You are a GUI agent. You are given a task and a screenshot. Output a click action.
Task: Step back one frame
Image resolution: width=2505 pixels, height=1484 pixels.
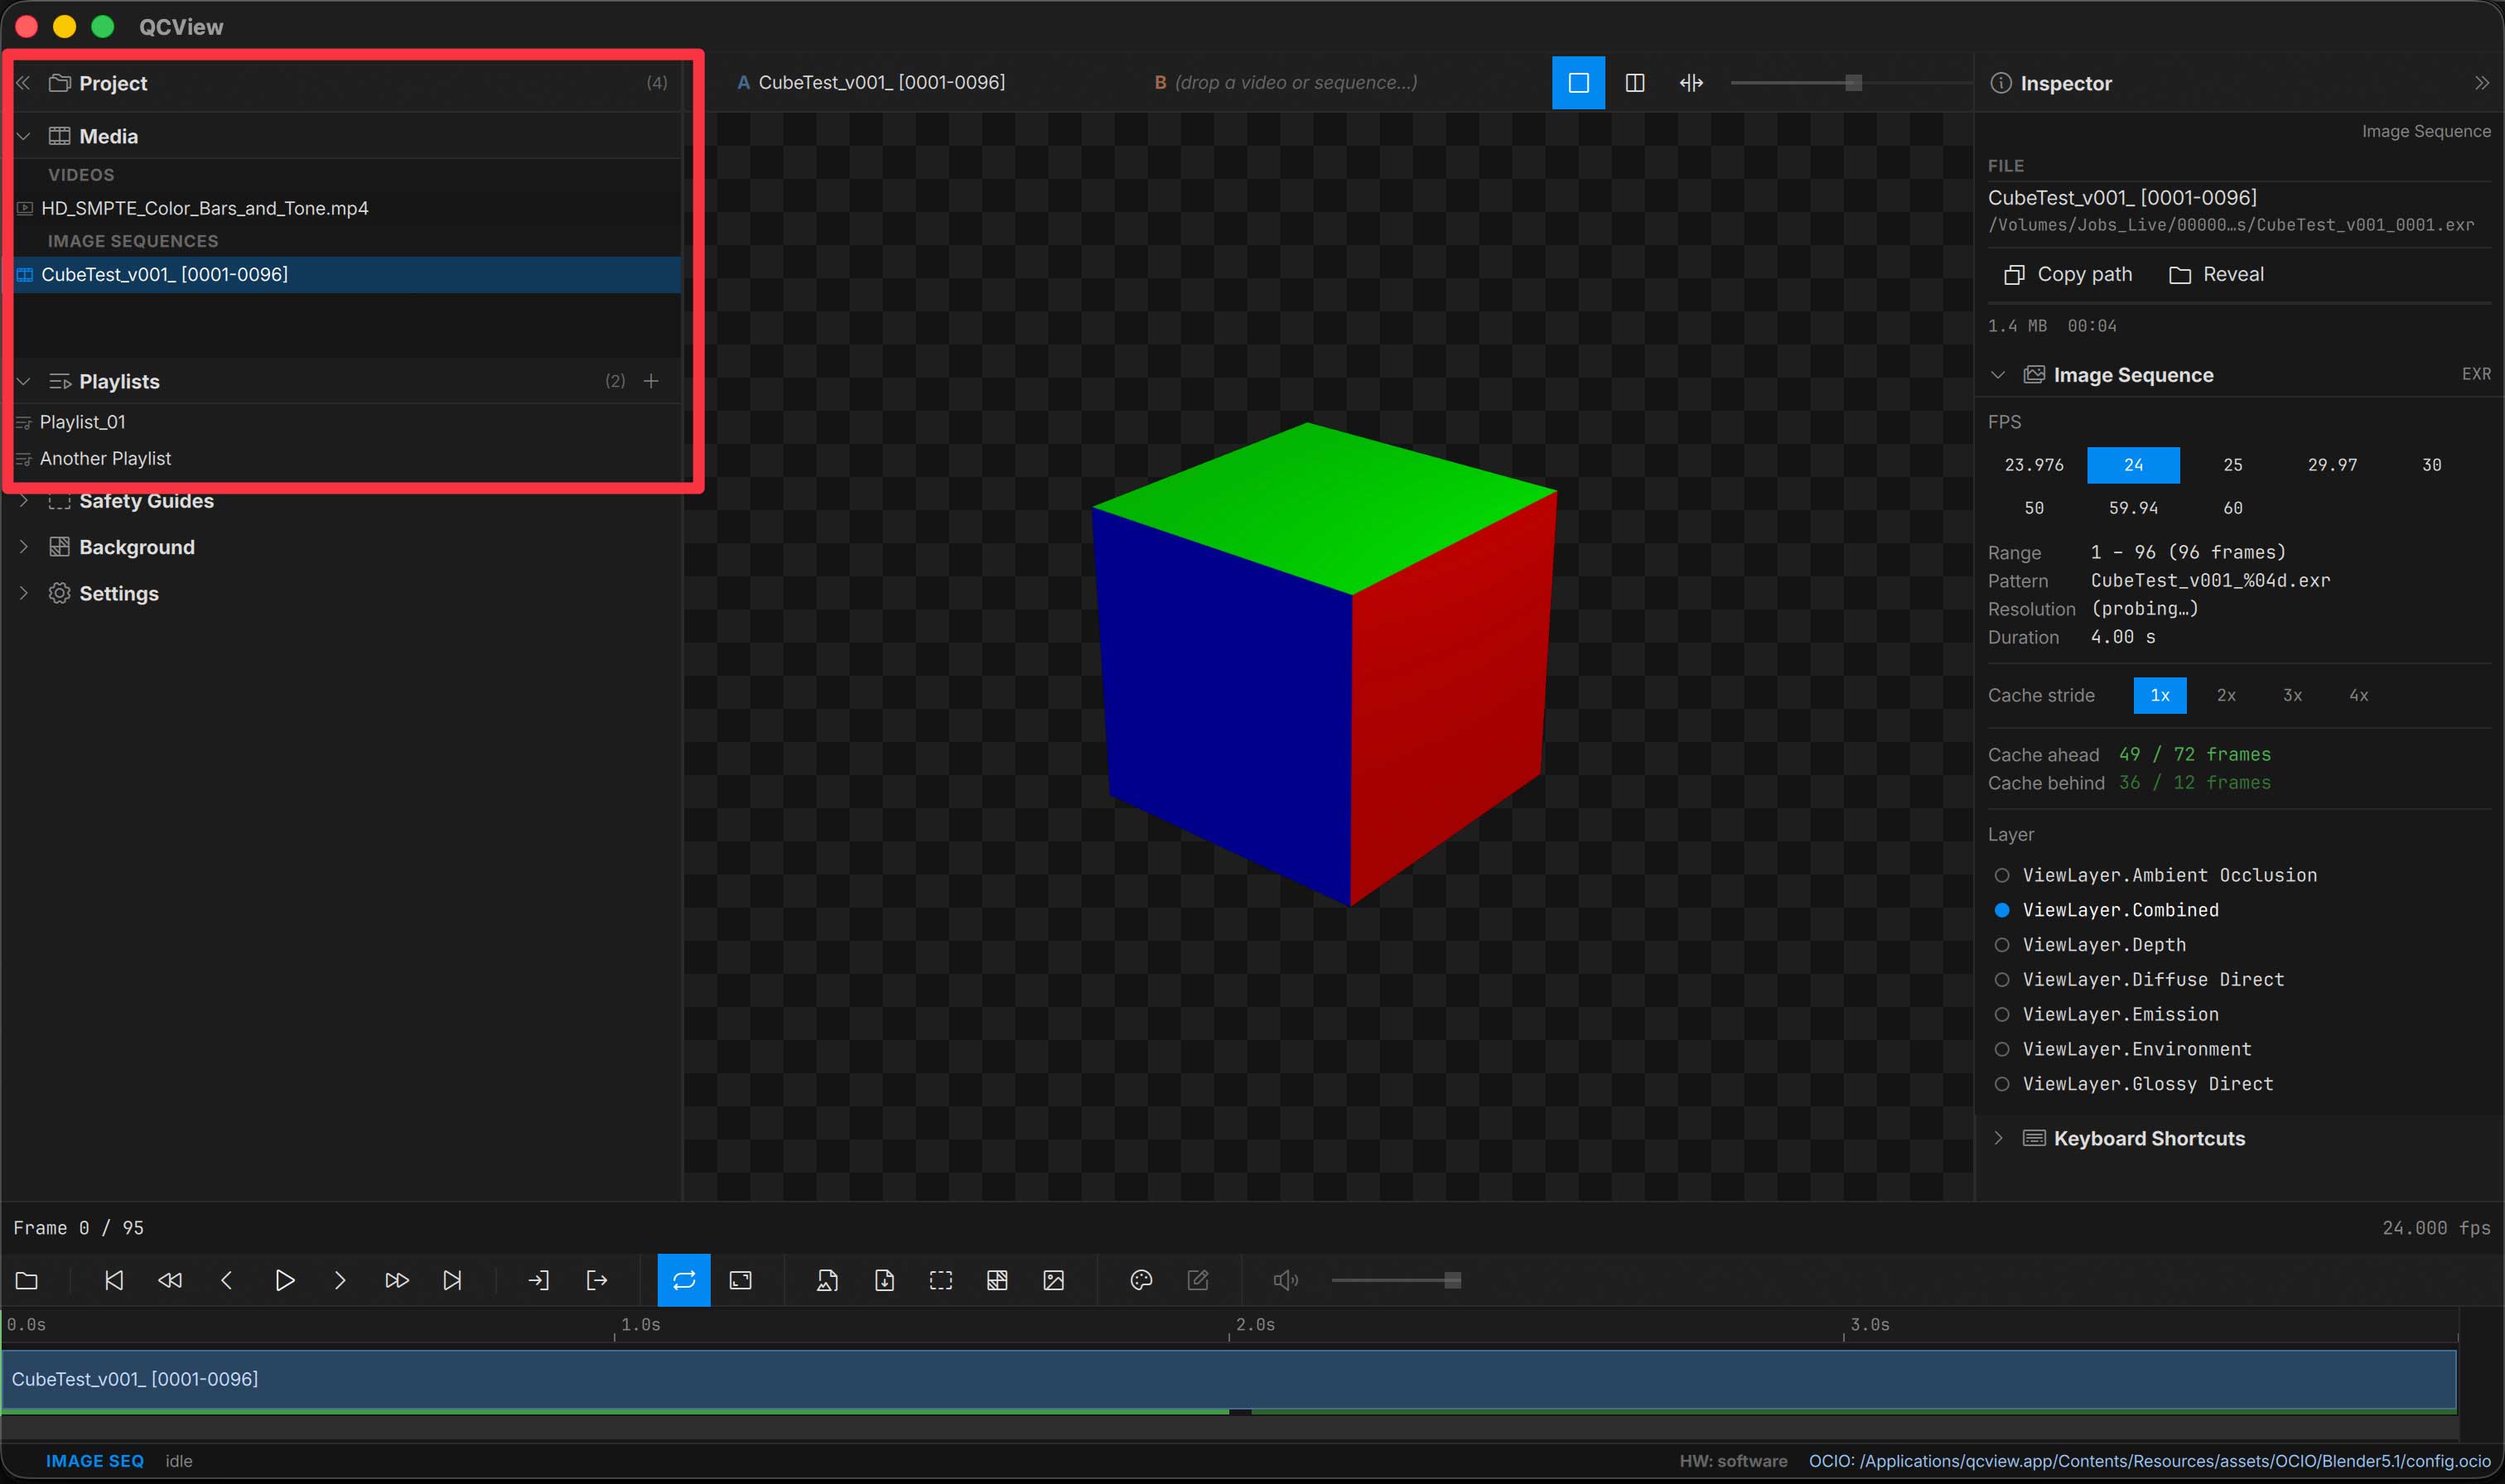click(226, 1280)
